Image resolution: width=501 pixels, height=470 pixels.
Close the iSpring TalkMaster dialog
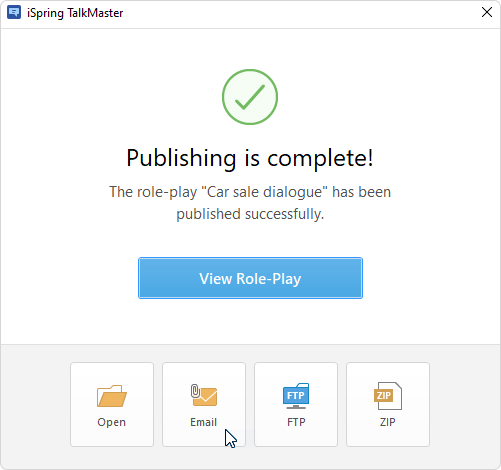click(487, 12)
